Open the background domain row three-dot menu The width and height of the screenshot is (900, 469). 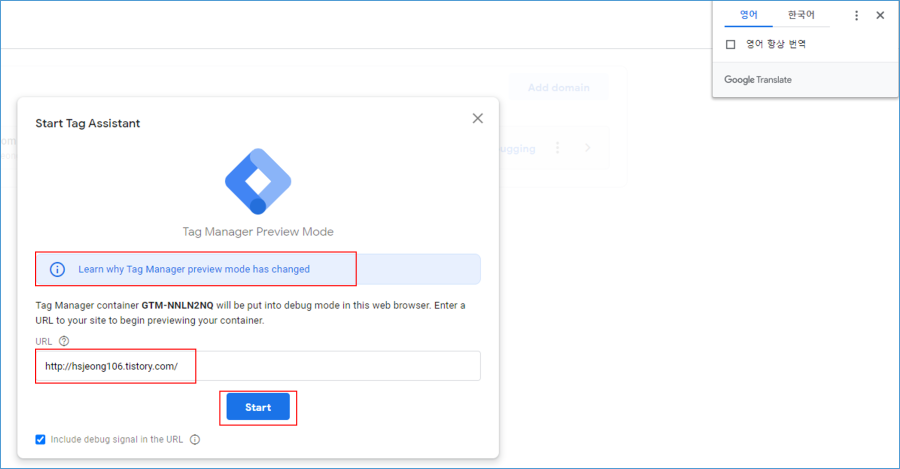point(557,148)
